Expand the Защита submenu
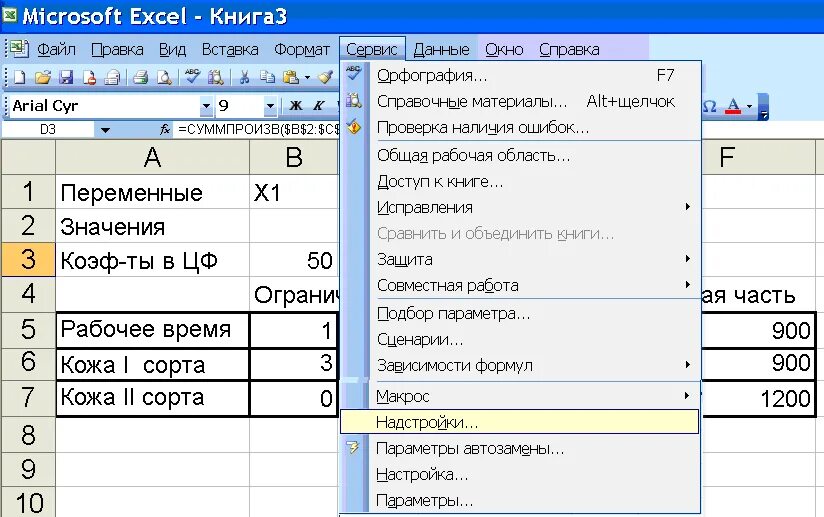Viewport: 824px width, 517px height. pyautogui.click(x=687, y=258)
